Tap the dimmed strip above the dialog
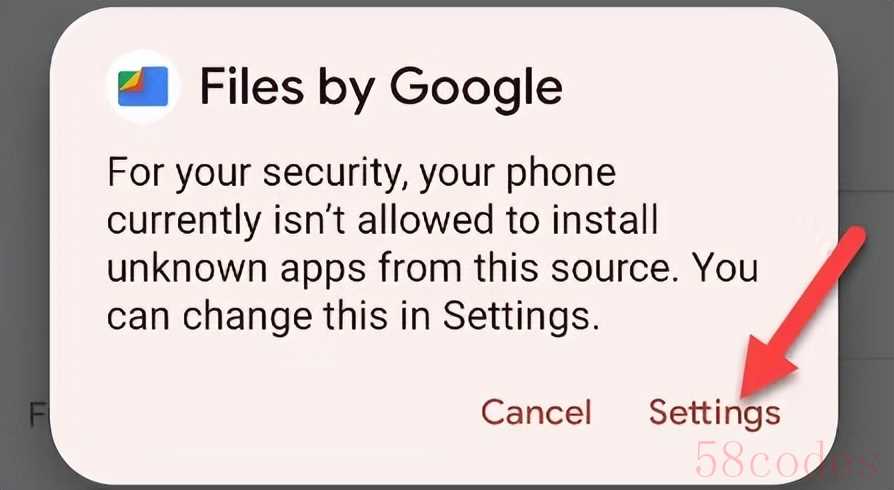The image size is (894, 490). 447,3
